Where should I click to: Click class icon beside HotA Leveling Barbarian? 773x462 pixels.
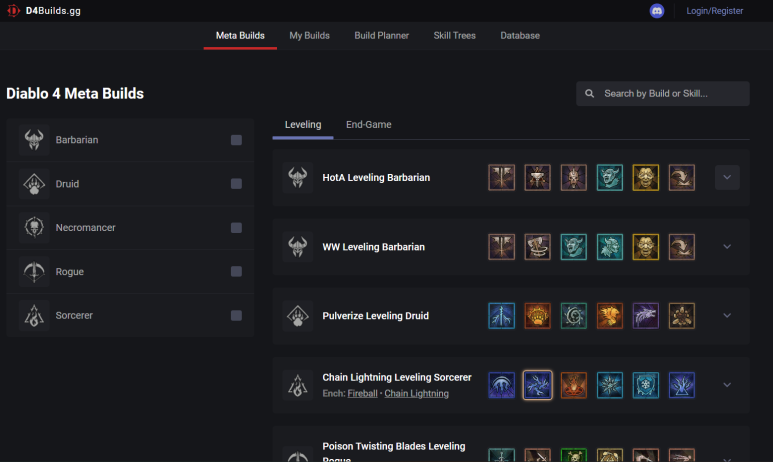tap(298, 178)
